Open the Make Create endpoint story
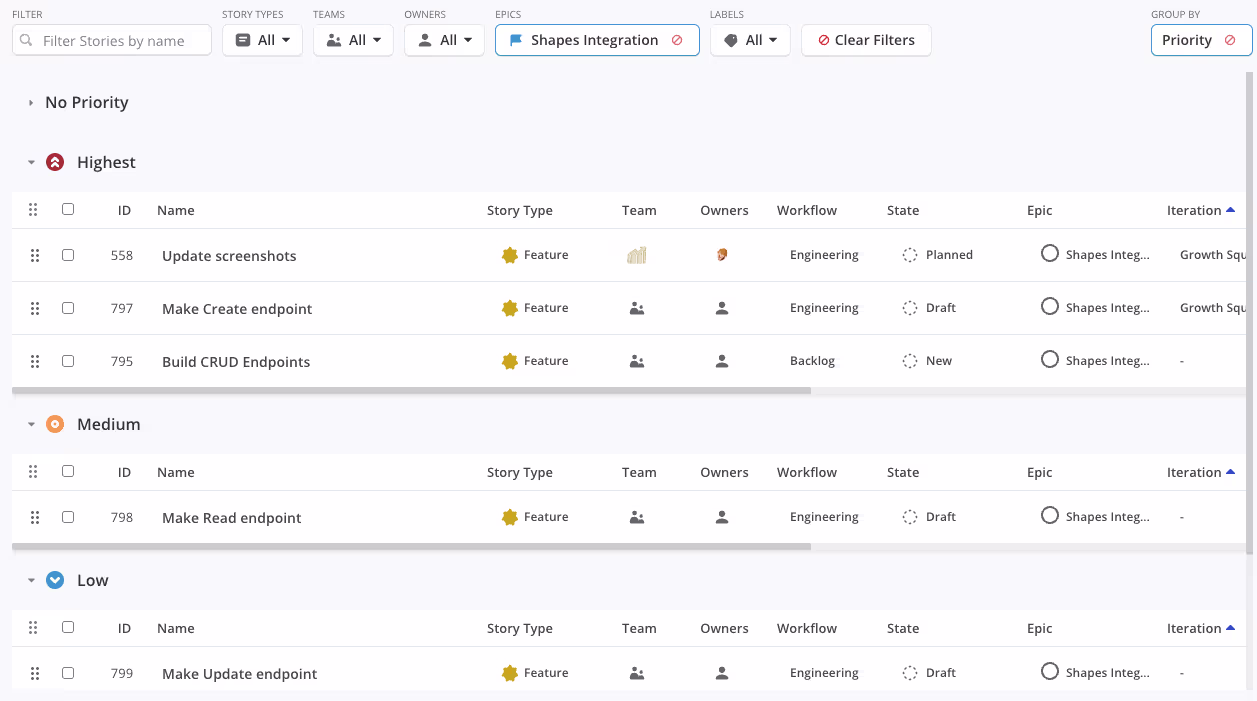The height and width of the screenshot is (701, 1257). (x=237, y=309)
